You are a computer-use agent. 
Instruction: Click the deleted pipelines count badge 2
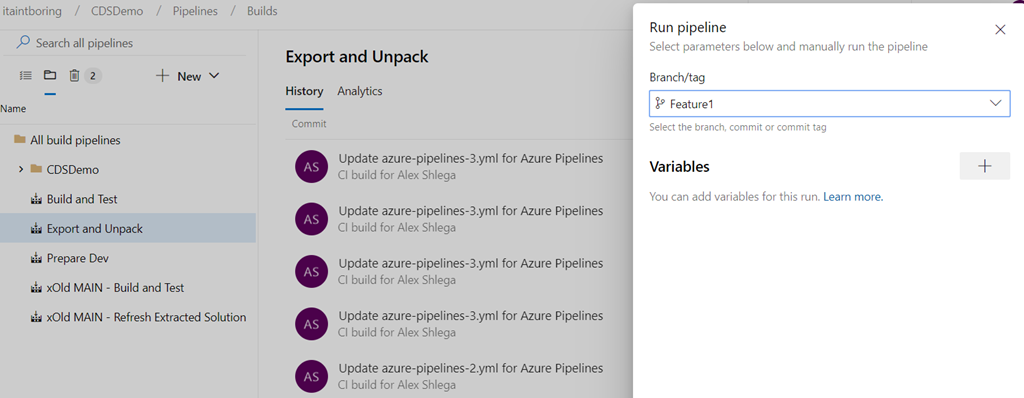(x=93, y=76)
